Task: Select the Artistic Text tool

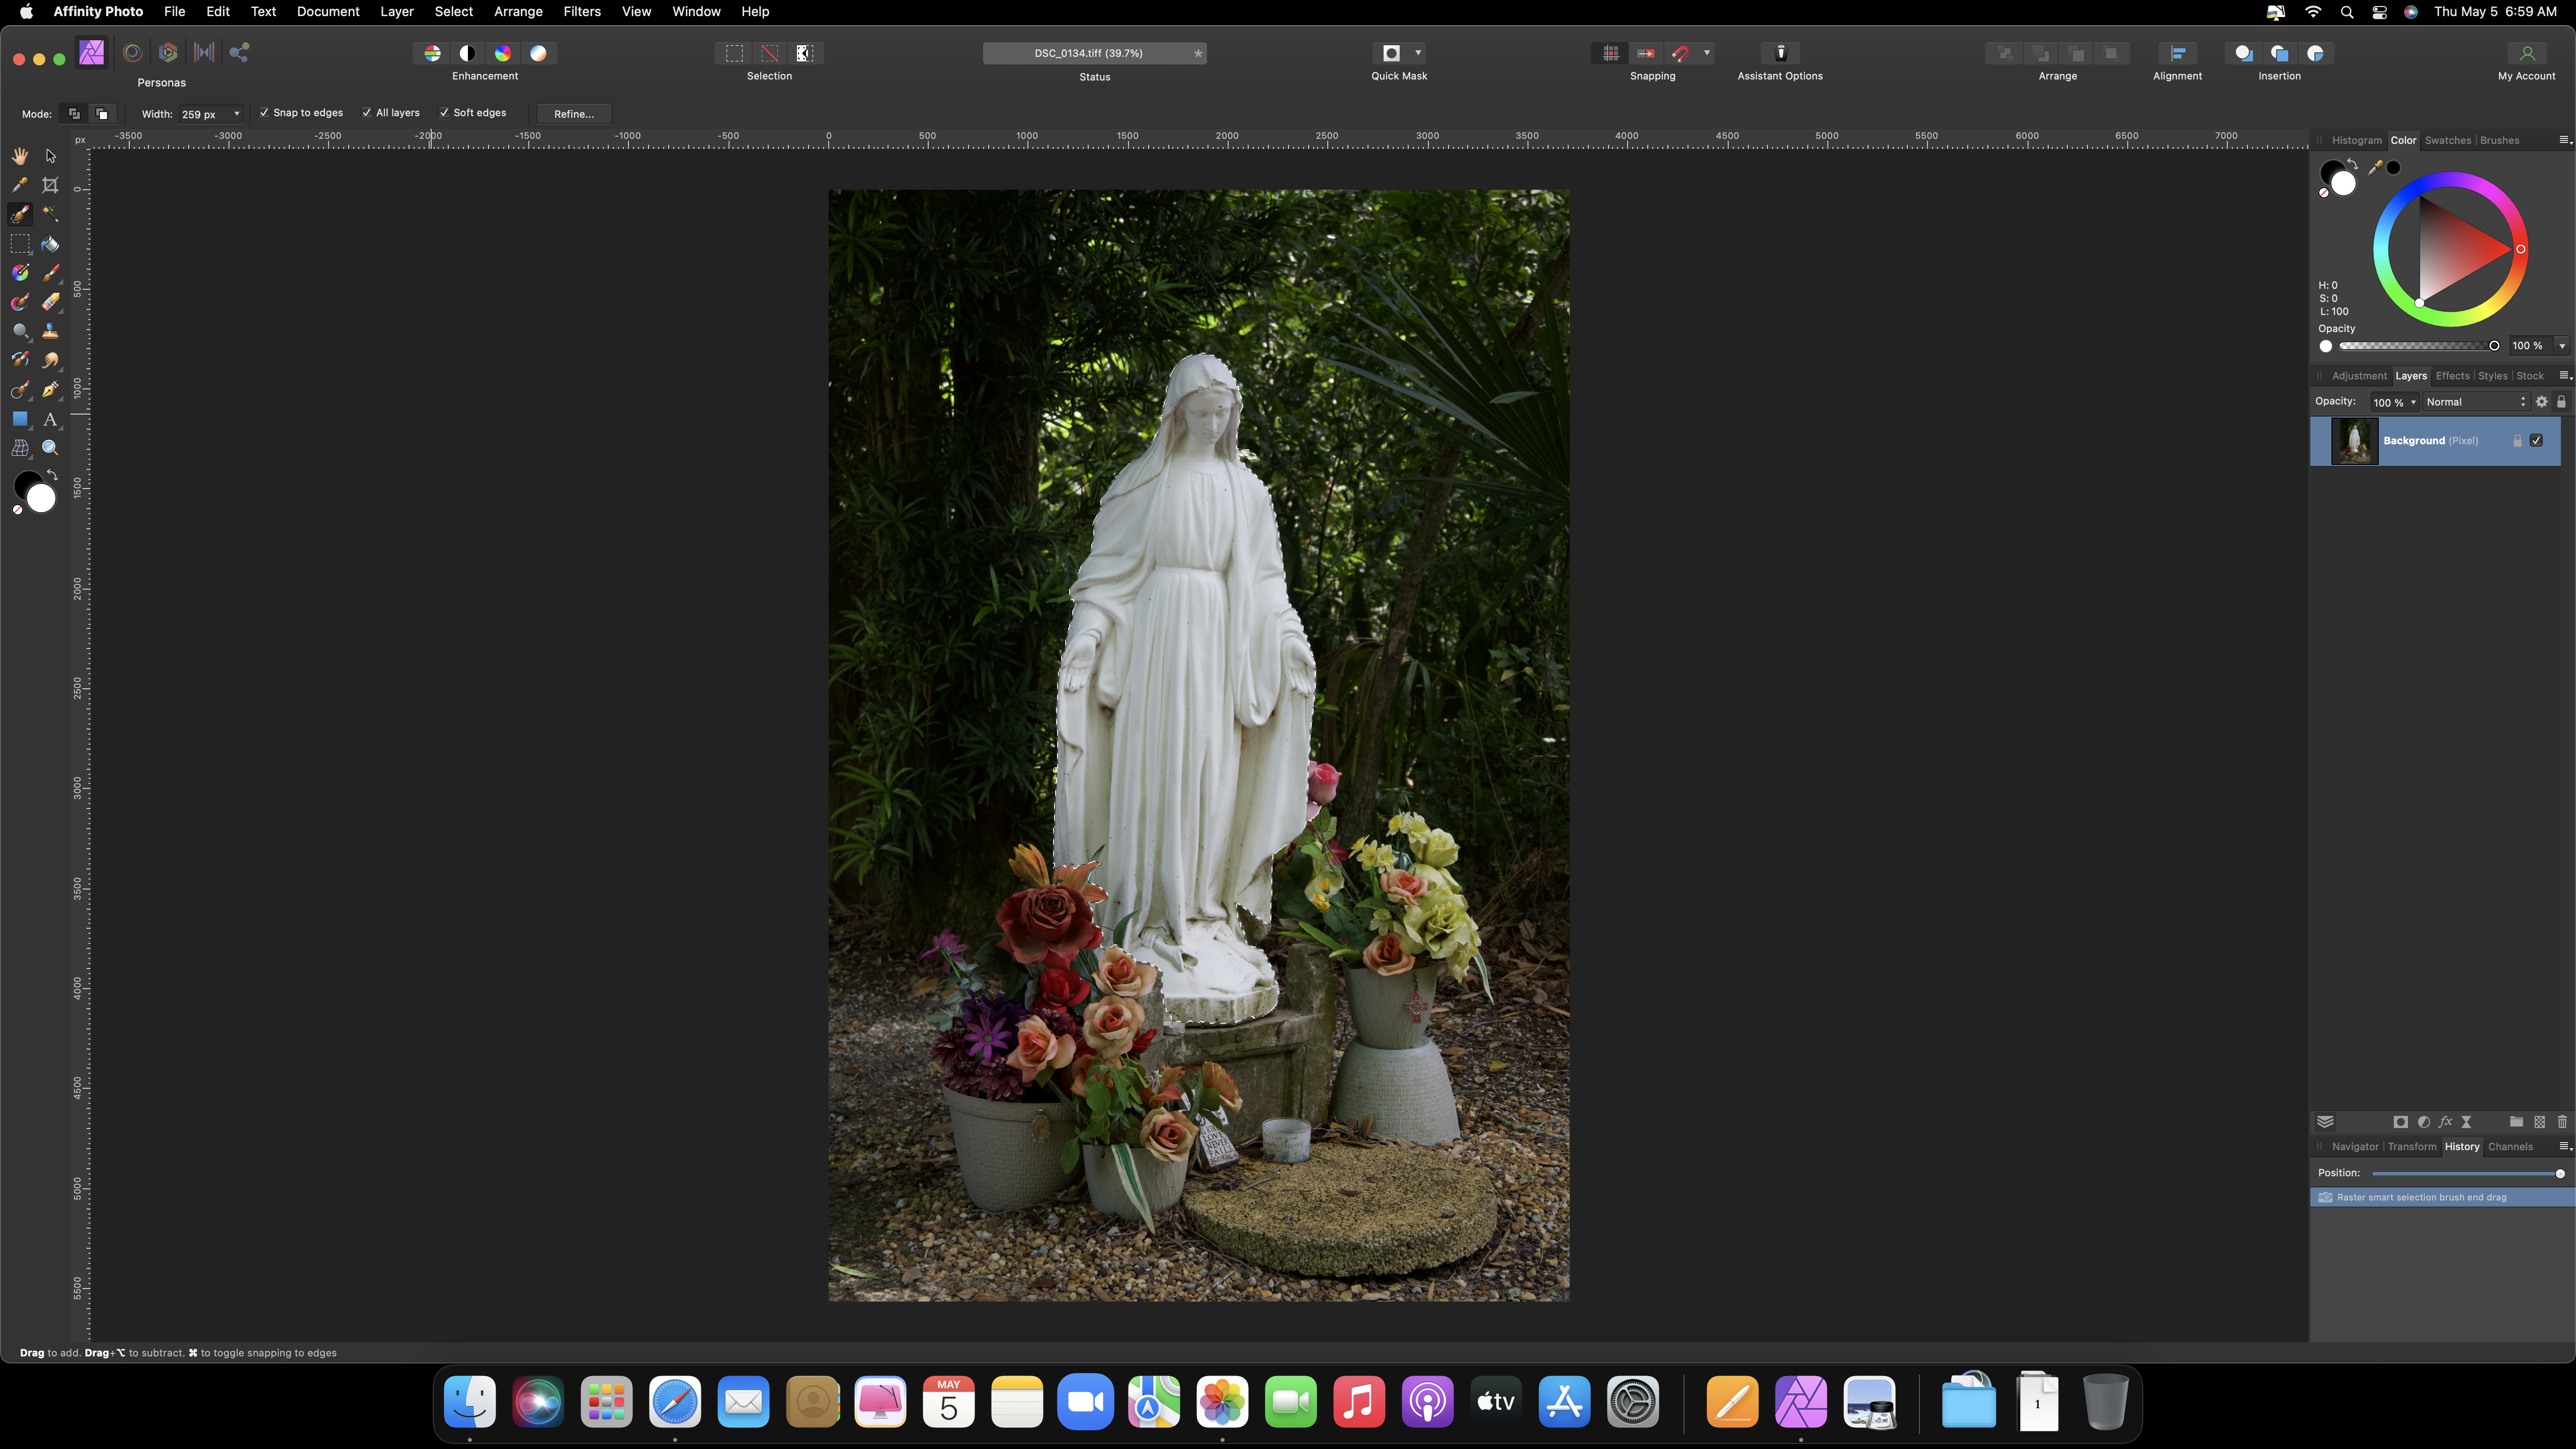Action: point(50,419)
